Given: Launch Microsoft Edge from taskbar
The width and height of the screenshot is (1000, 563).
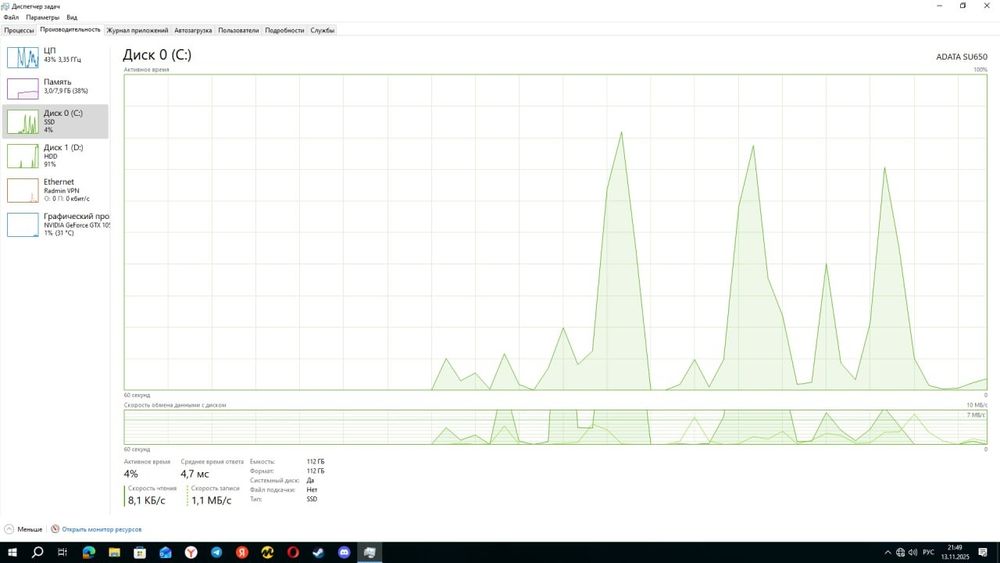Looking at the screenshot, I should (x=89, y=553).
